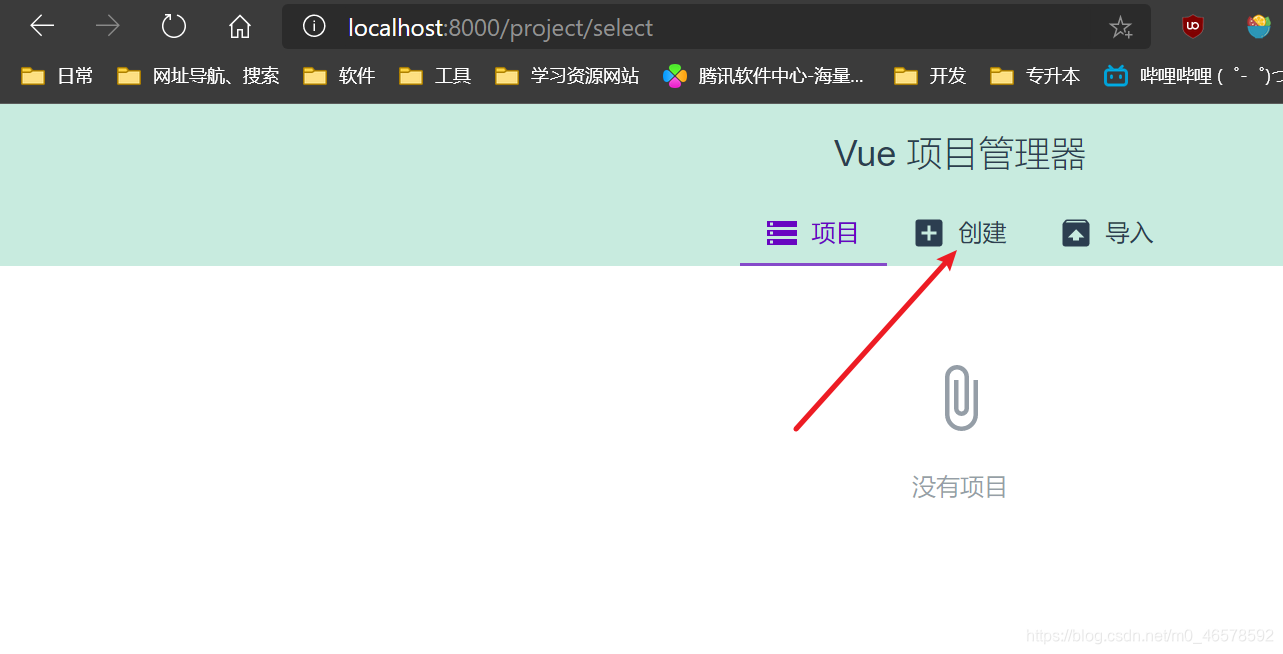Image resolution: width=1283 pixels, height=654 pixels.
Task: Click the site info icon in address bar
Action: coord(313,28)
